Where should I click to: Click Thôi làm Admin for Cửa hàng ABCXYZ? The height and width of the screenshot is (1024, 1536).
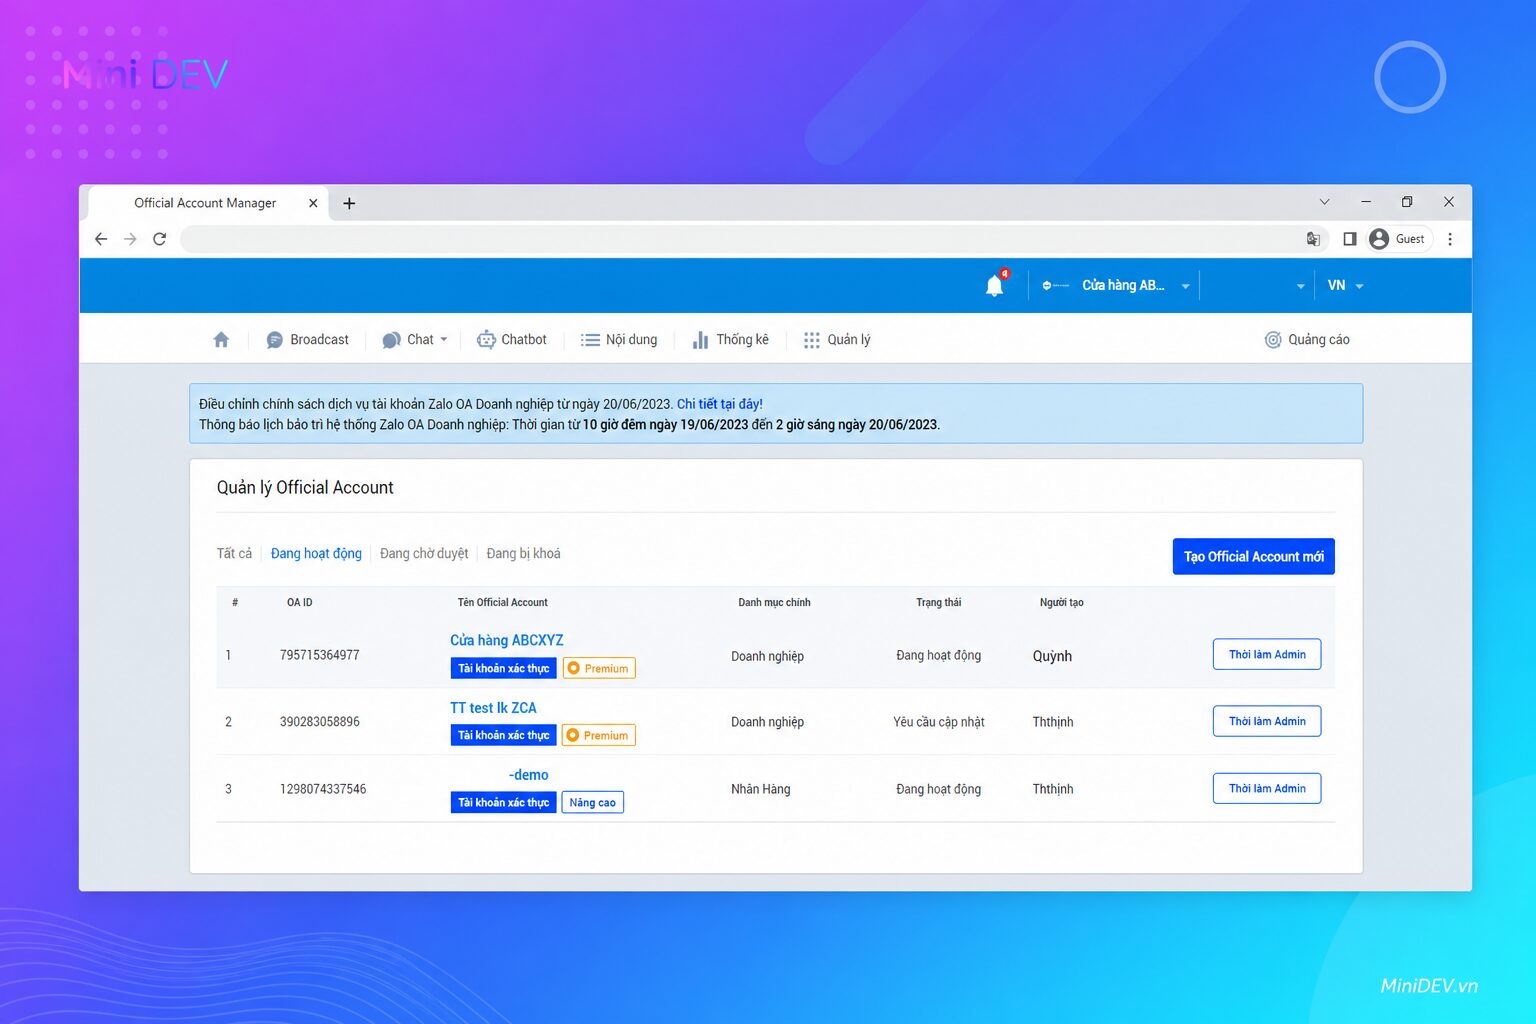click(x=1267, y=655)
